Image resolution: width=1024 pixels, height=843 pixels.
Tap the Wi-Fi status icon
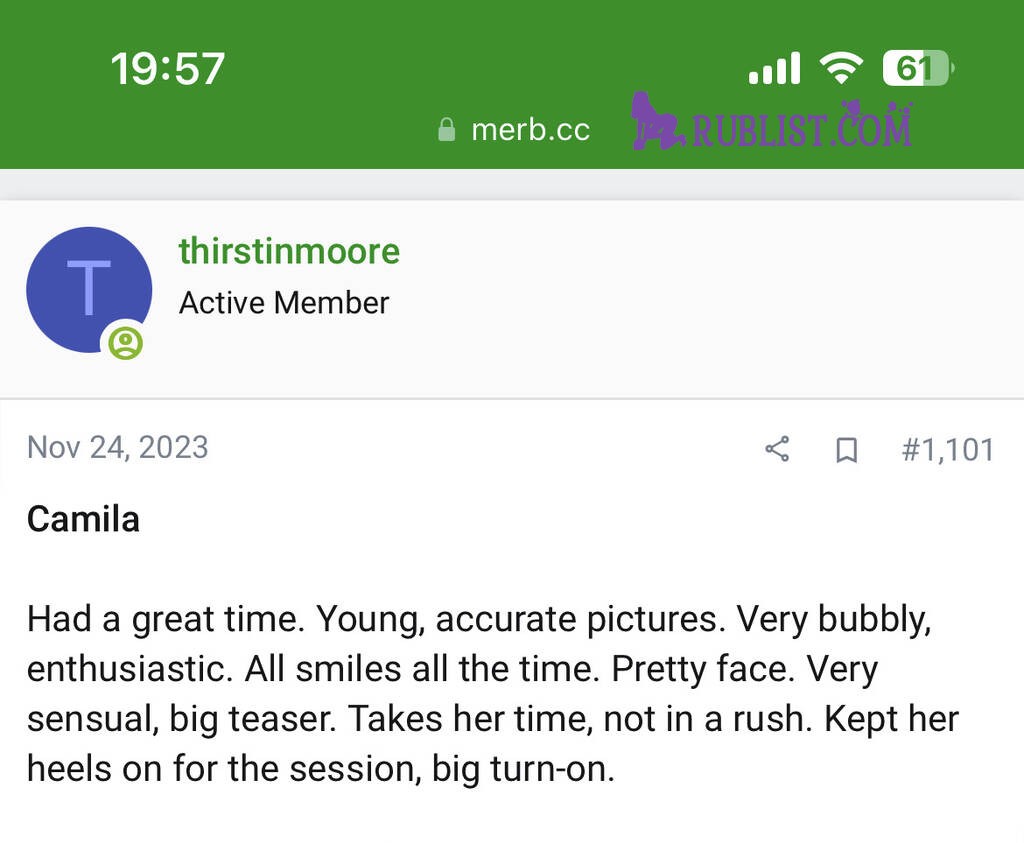[x=840, y=68]
